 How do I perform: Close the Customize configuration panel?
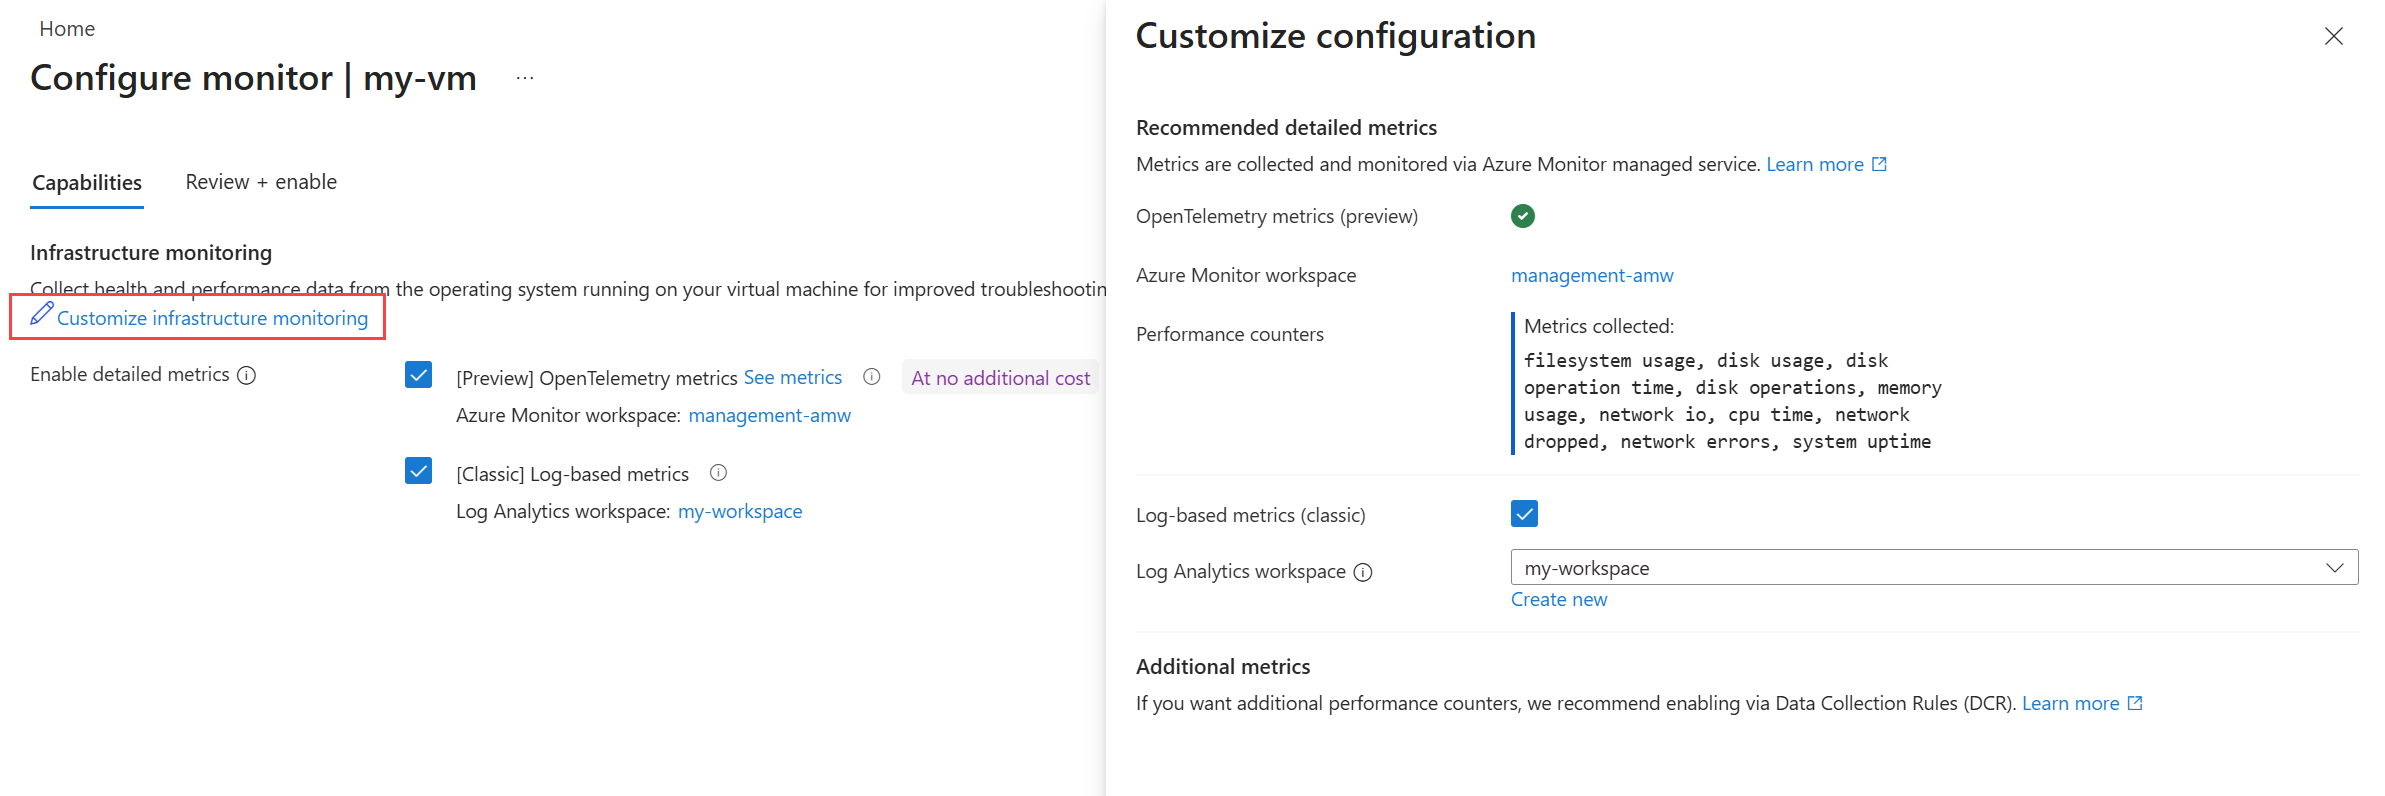(2333, 37)
